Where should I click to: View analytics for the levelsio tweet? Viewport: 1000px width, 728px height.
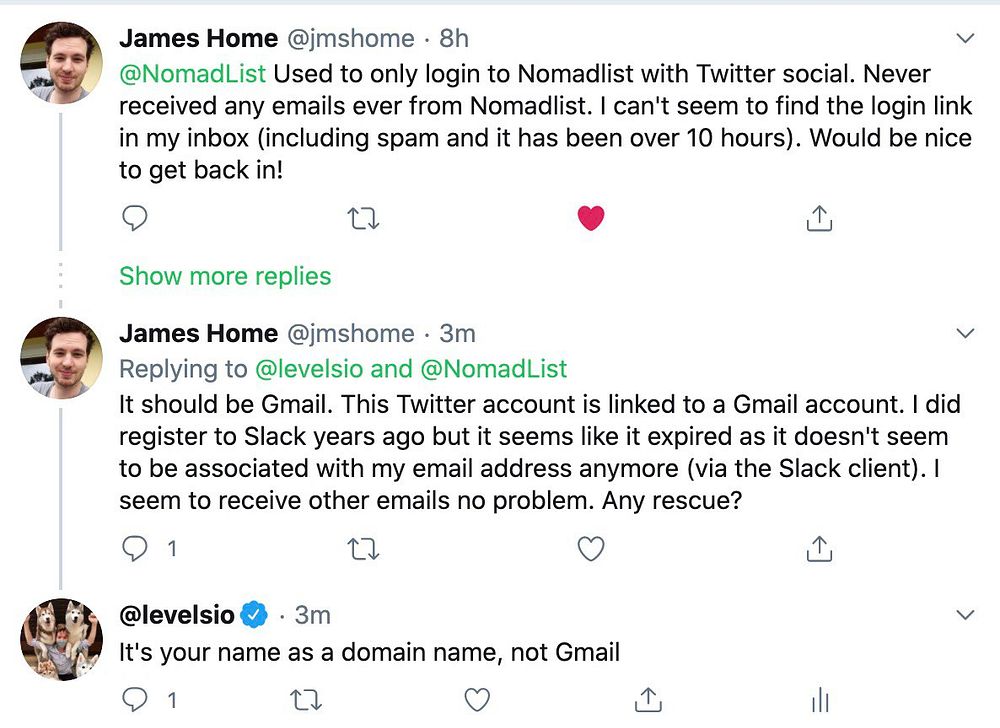(820, 700)
